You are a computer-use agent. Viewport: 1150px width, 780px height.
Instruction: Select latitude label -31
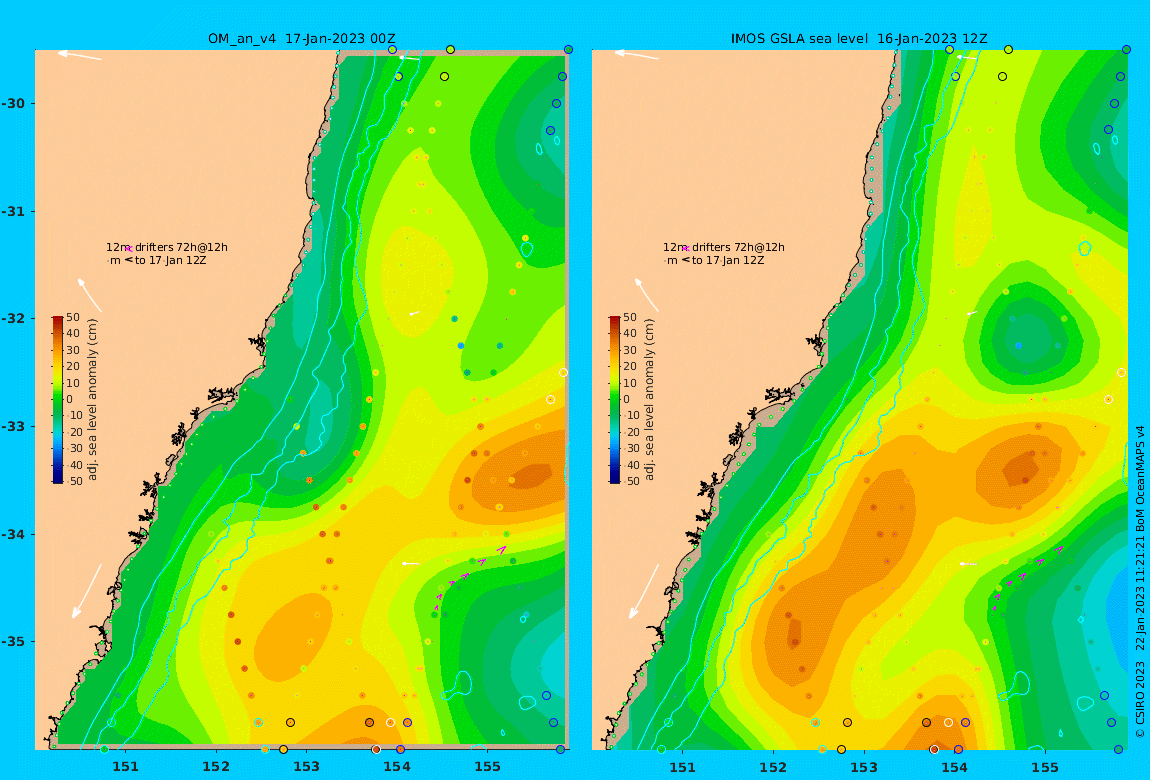click(x=13, y=211)
